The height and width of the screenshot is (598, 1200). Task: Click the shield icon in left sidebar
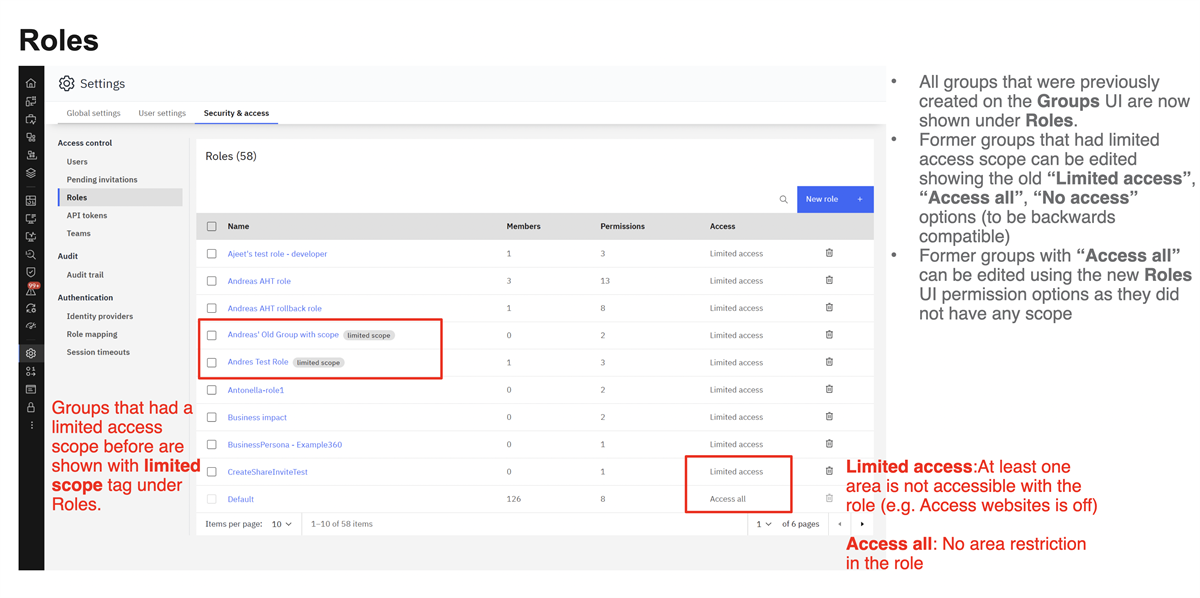click(31, 272)
